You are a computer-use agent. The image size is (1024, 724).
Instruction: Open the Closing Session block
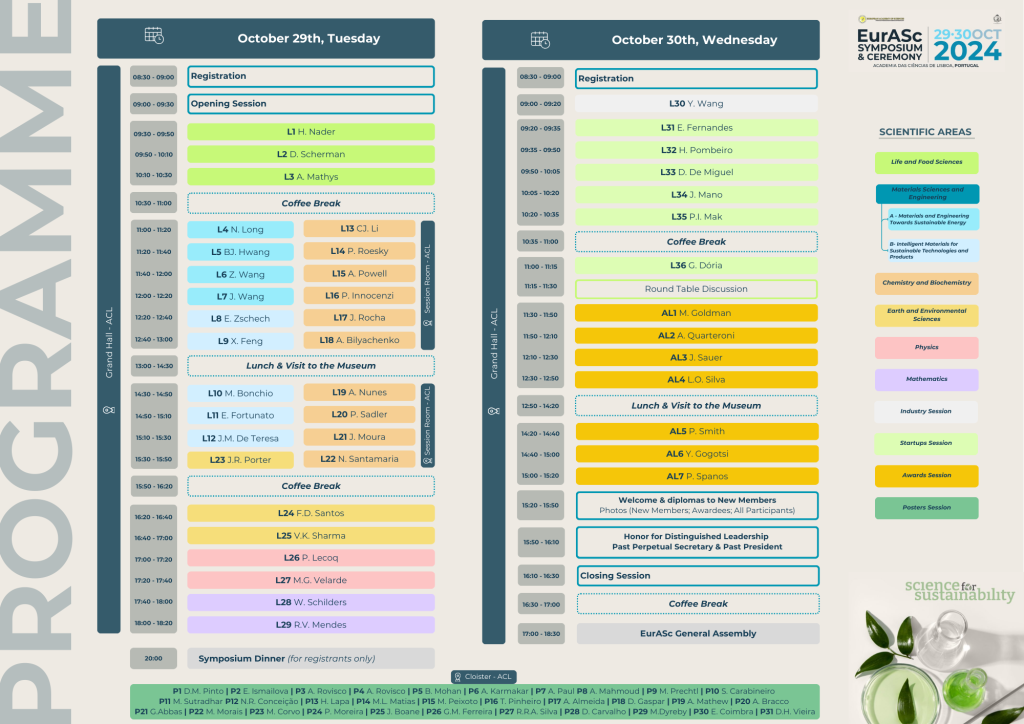(698, 576)
